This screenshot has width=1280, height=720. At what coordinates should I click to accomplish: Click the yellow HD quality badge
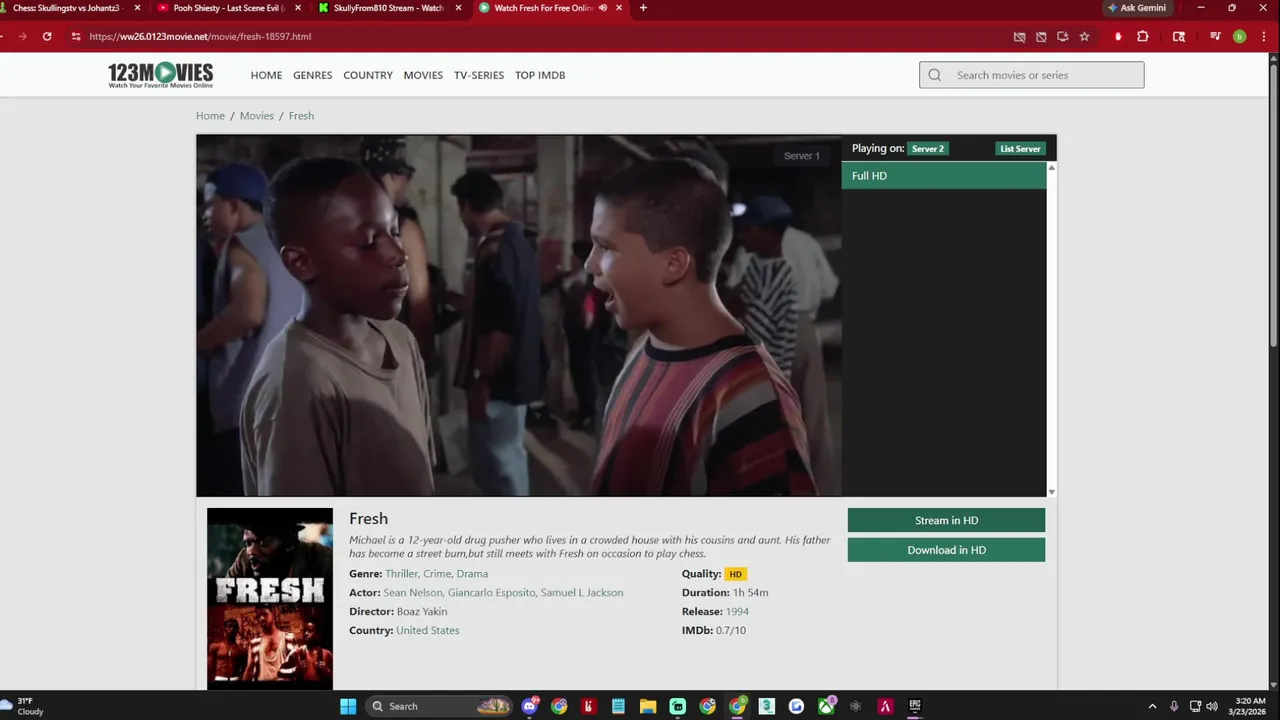click(x=735, y=574)
